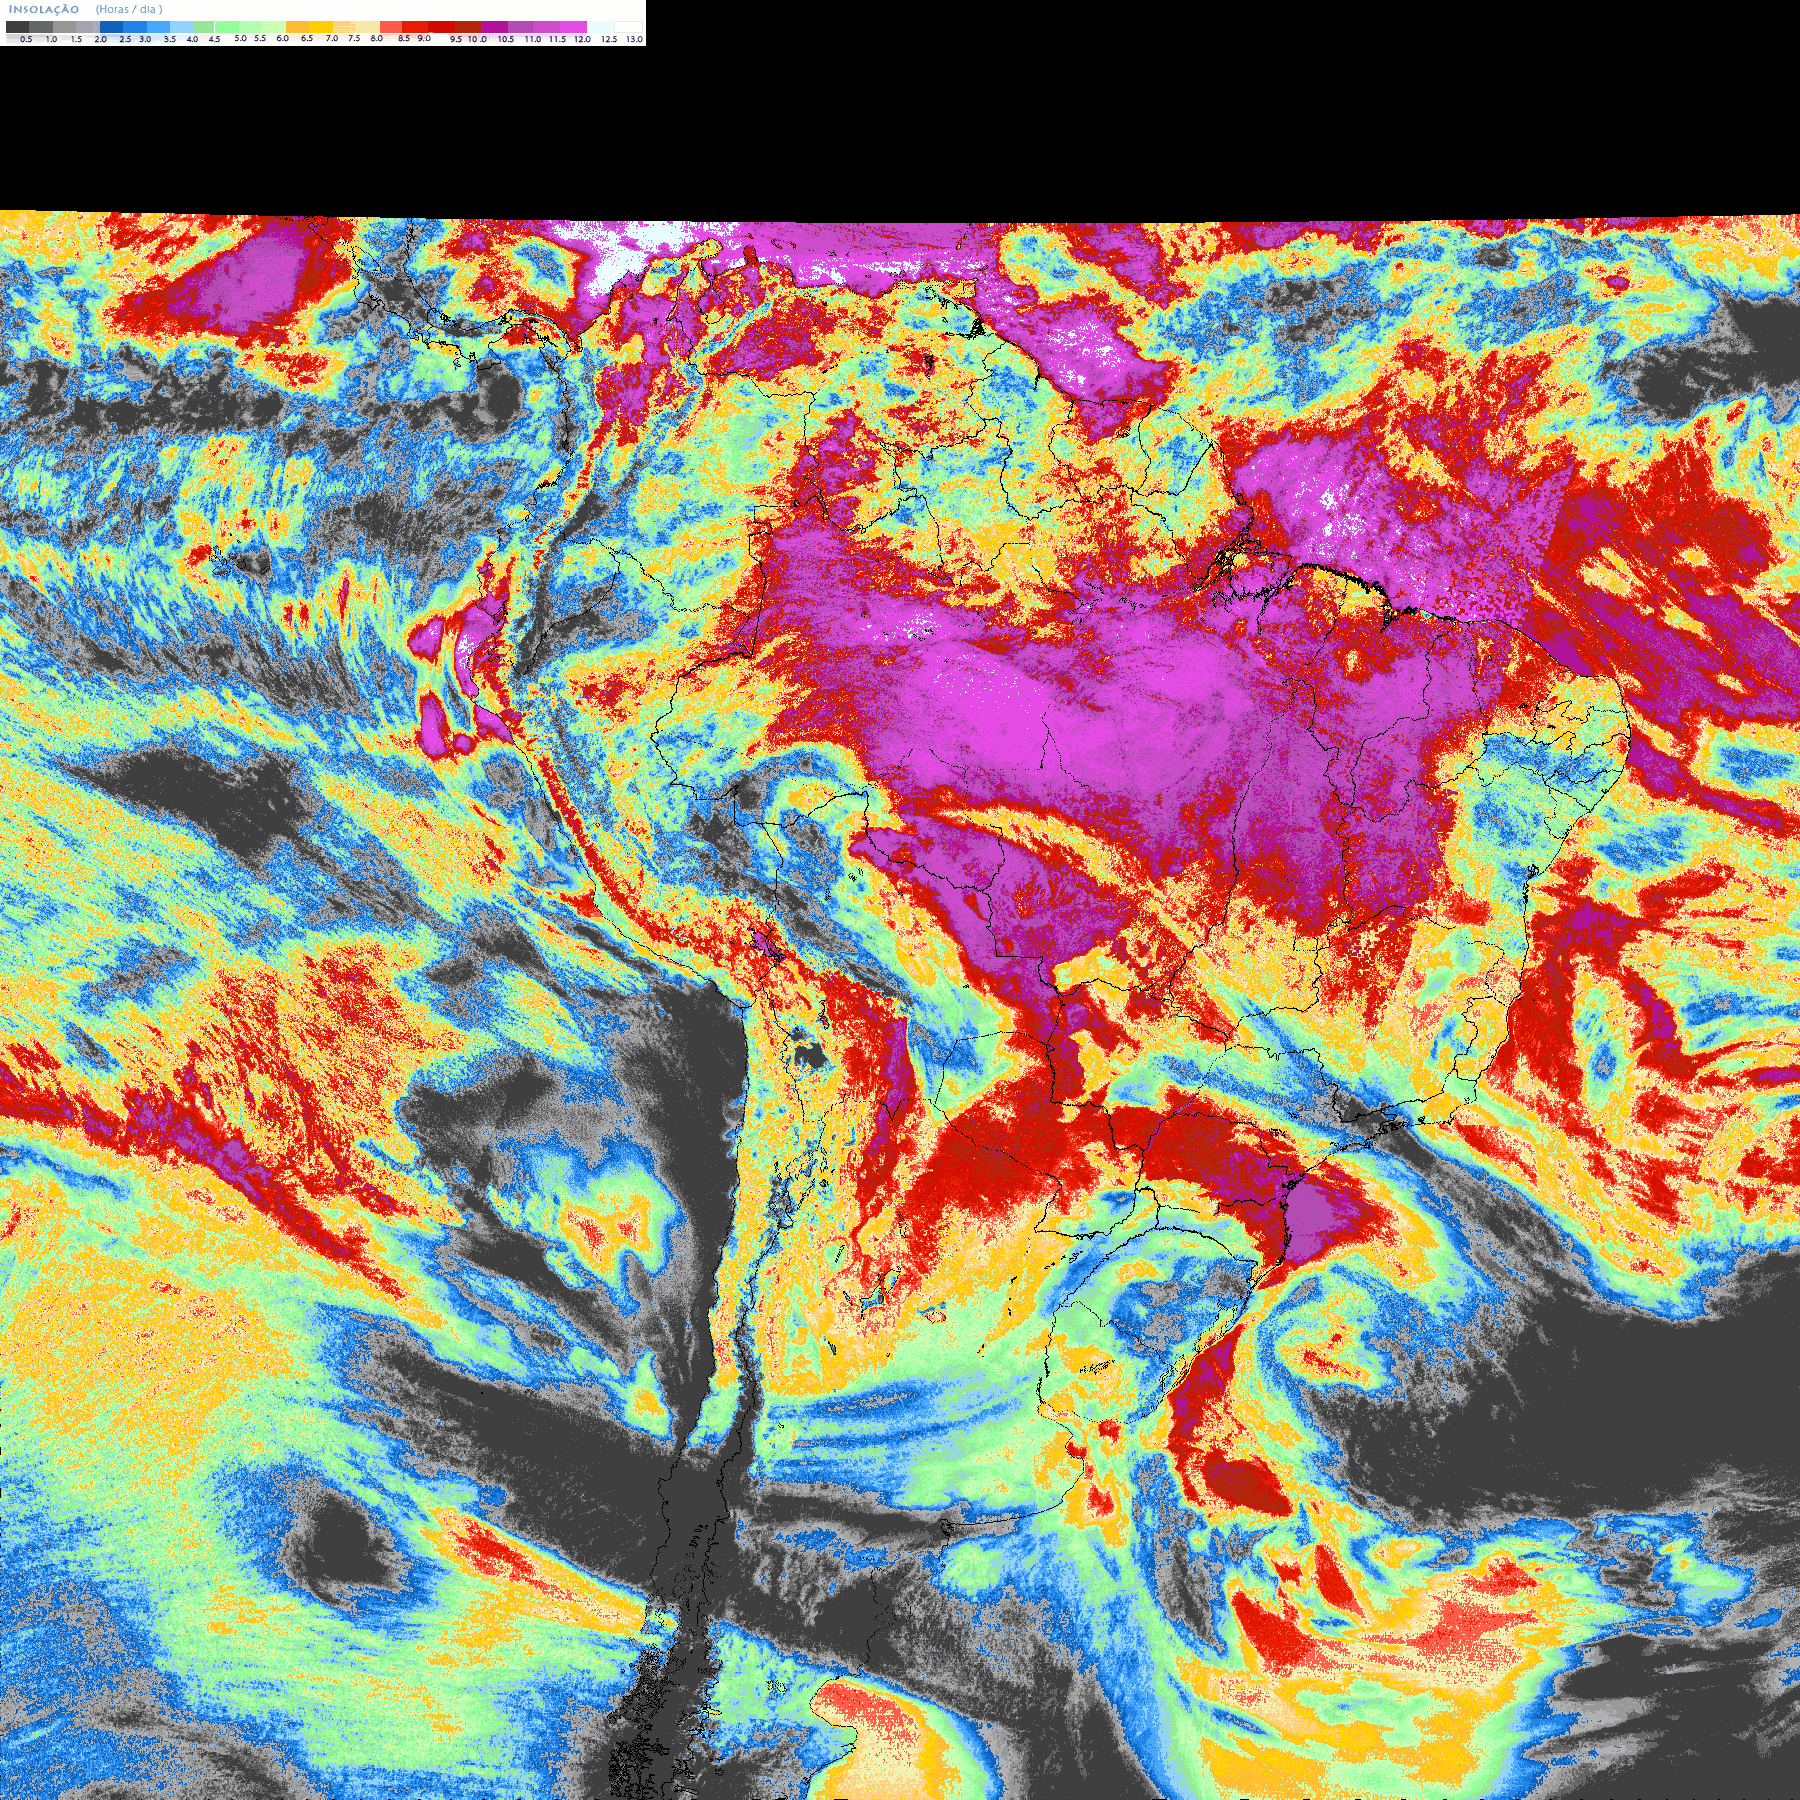Click the 11.0 legend value

pyautogui.click(x=533, y=39)
